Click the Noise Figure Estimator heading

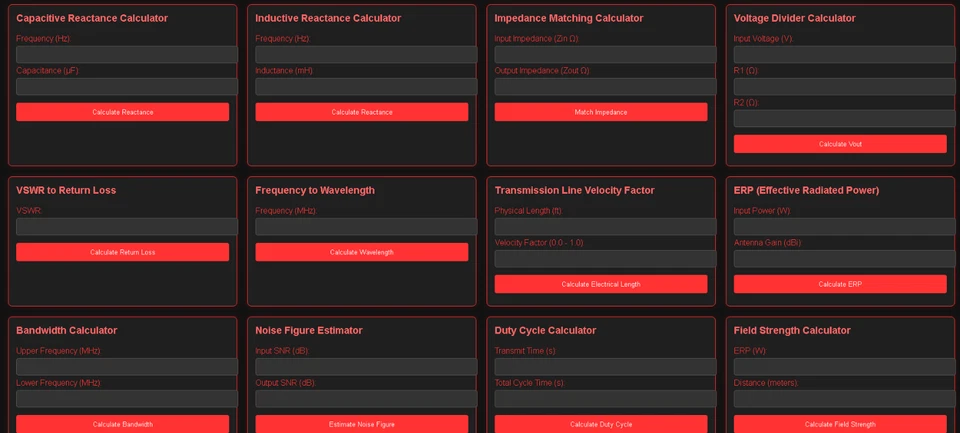coord(309,331)
